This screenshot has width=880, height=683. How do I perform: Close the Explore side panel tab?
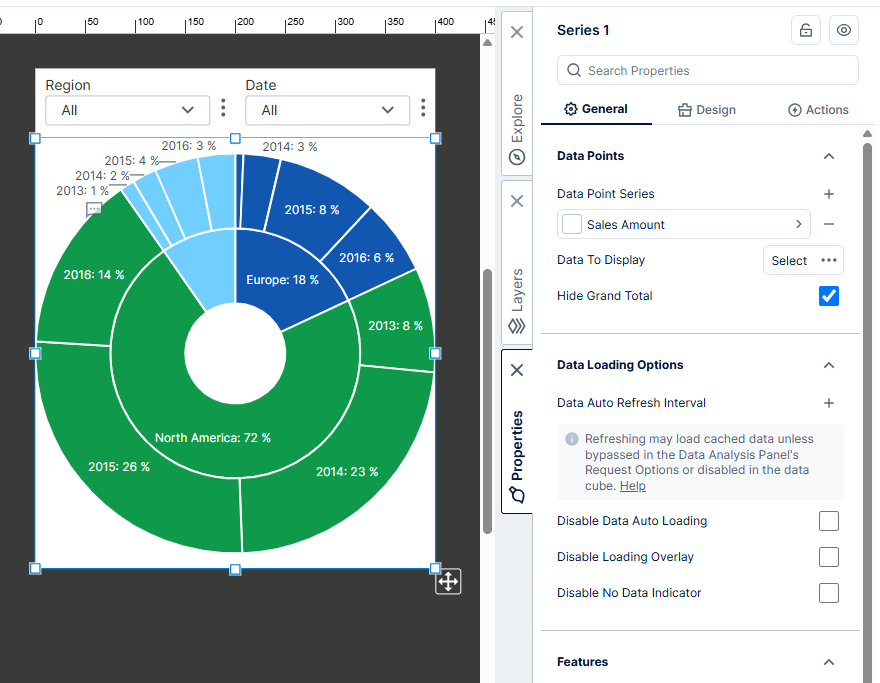pos(516,32)
